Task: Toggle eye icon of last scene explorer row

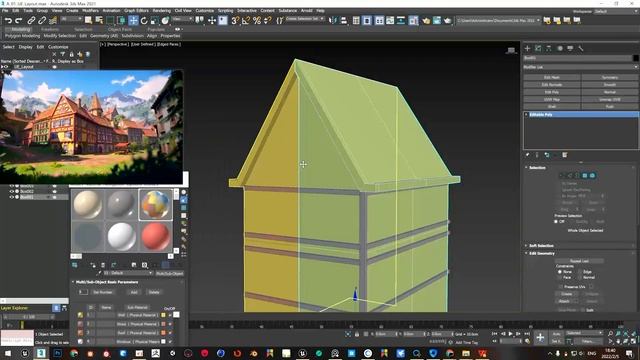Action: 12,197
